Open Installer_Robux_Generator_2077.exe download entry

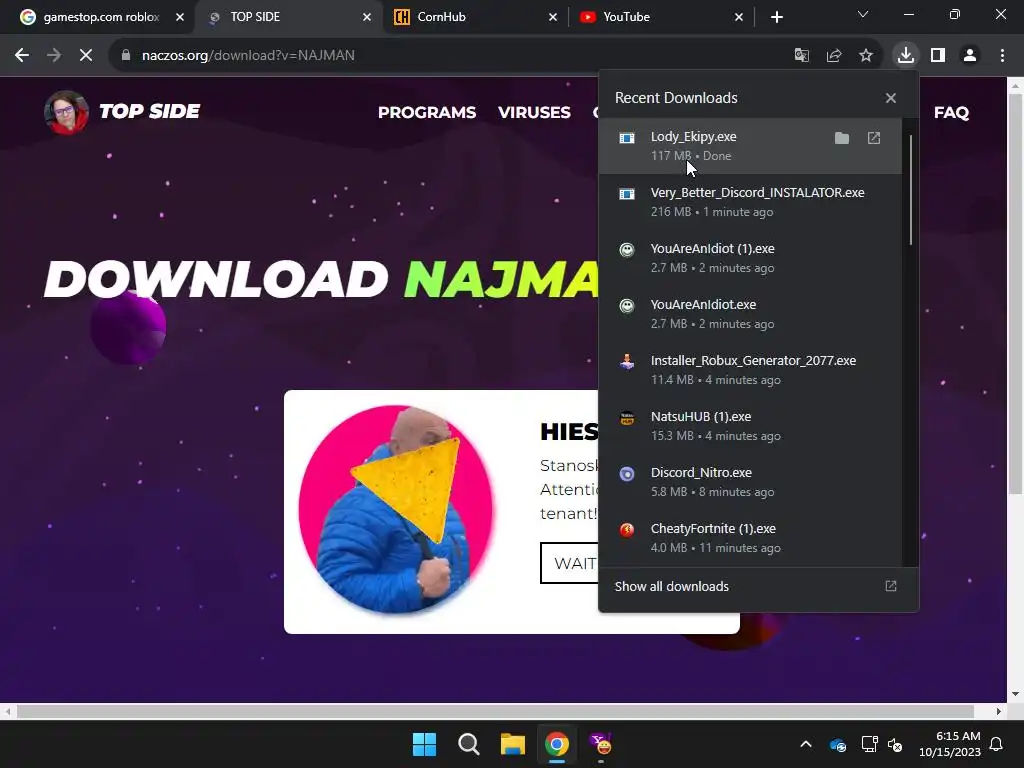pyautogui.click(x=750, y=370)
